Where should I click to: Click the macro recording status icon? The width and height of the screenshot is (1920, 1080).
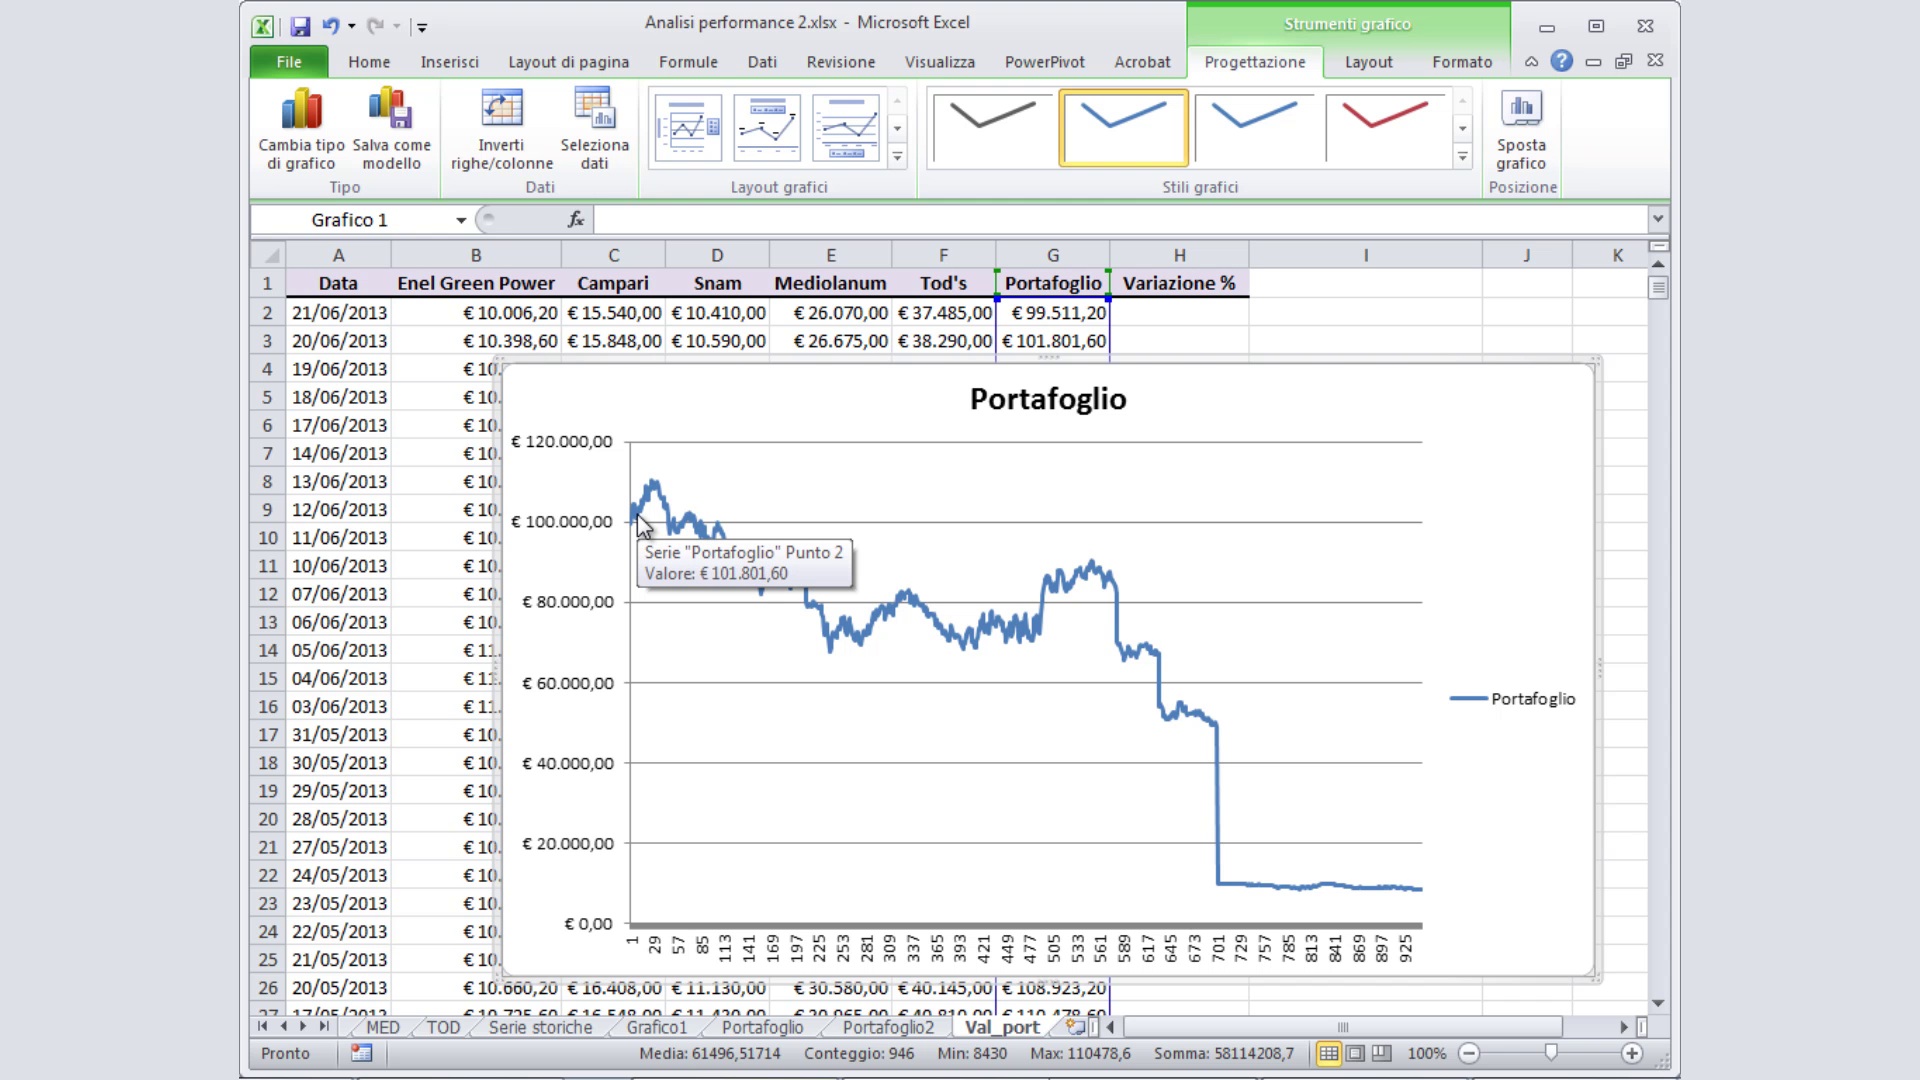click(x=361, y=1053)
